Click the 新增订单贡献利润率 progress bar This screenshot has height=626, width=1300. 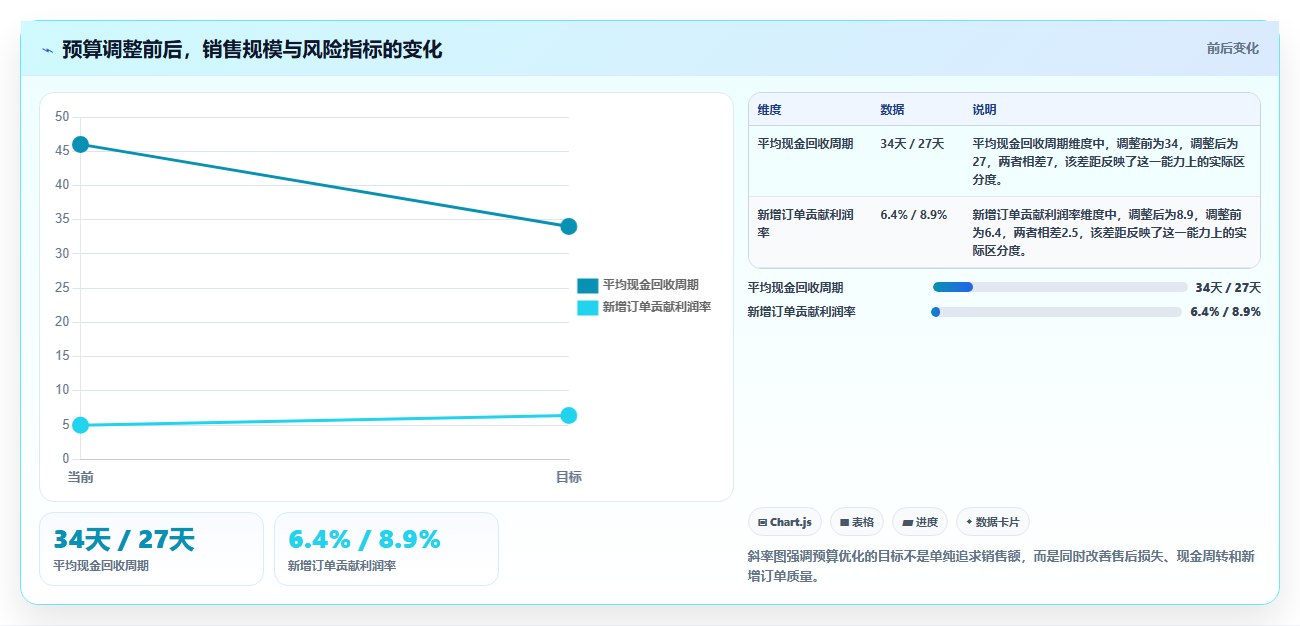point(1056,312)
